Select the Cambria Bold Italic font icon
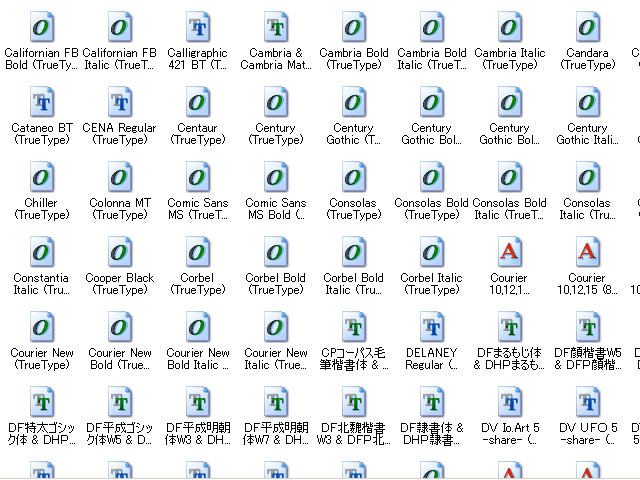 point(431,27)
